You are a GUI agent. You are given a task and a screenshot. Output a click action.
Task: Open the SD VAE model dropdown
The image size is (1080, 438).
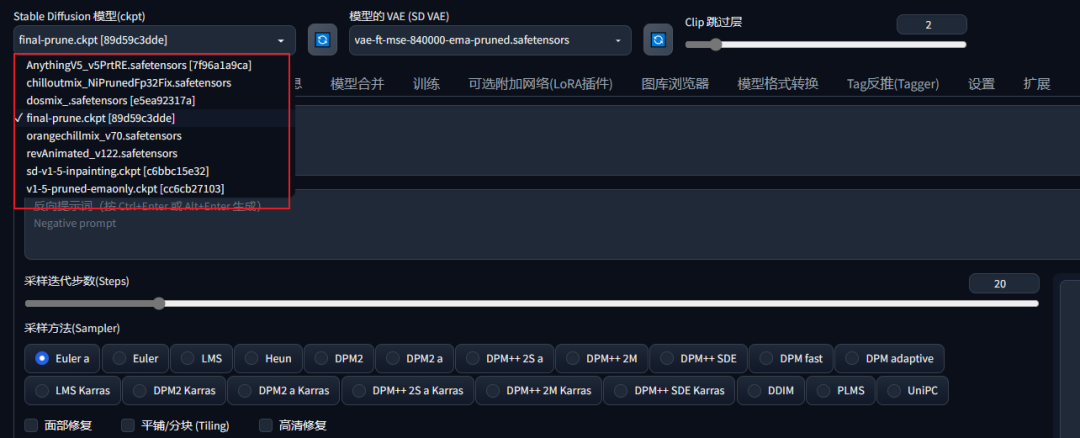(490, 40)
